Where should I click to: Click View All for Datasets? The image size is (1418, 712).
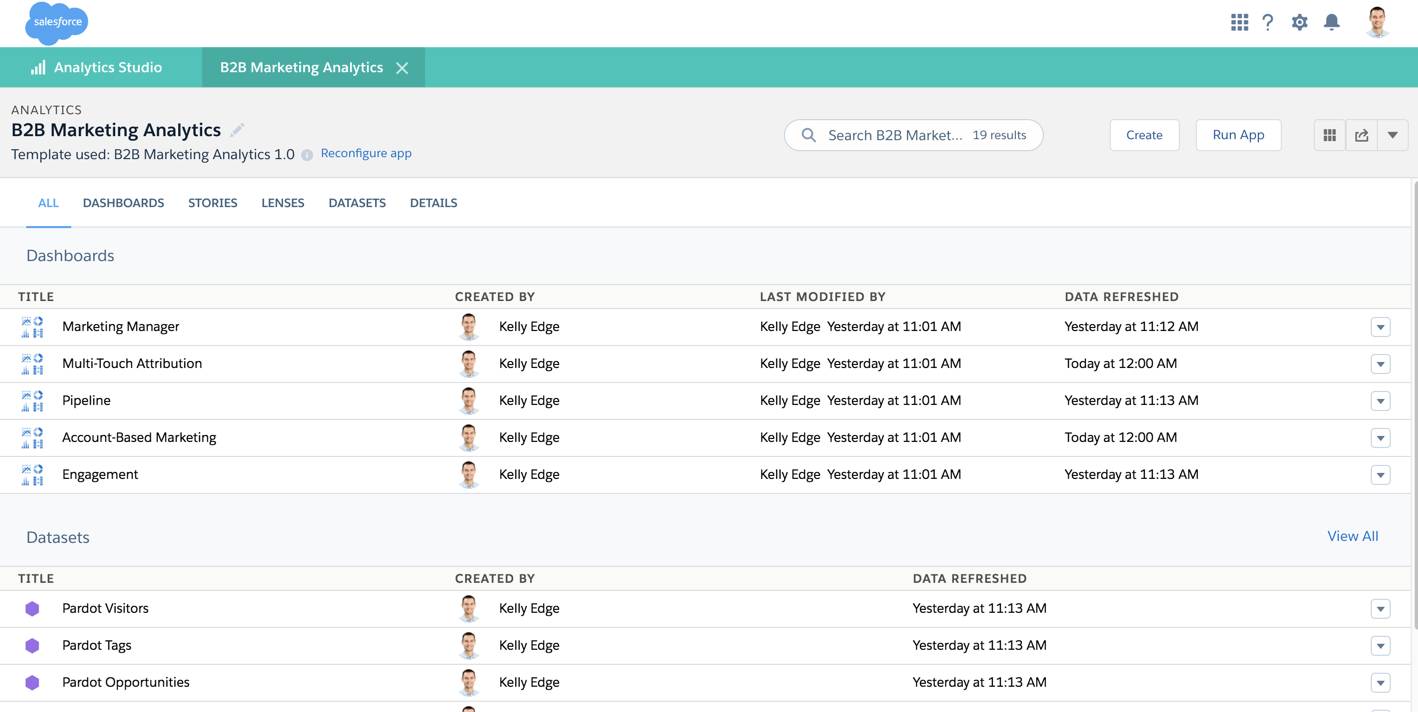pyautogui.click(x=1352, y=537)
